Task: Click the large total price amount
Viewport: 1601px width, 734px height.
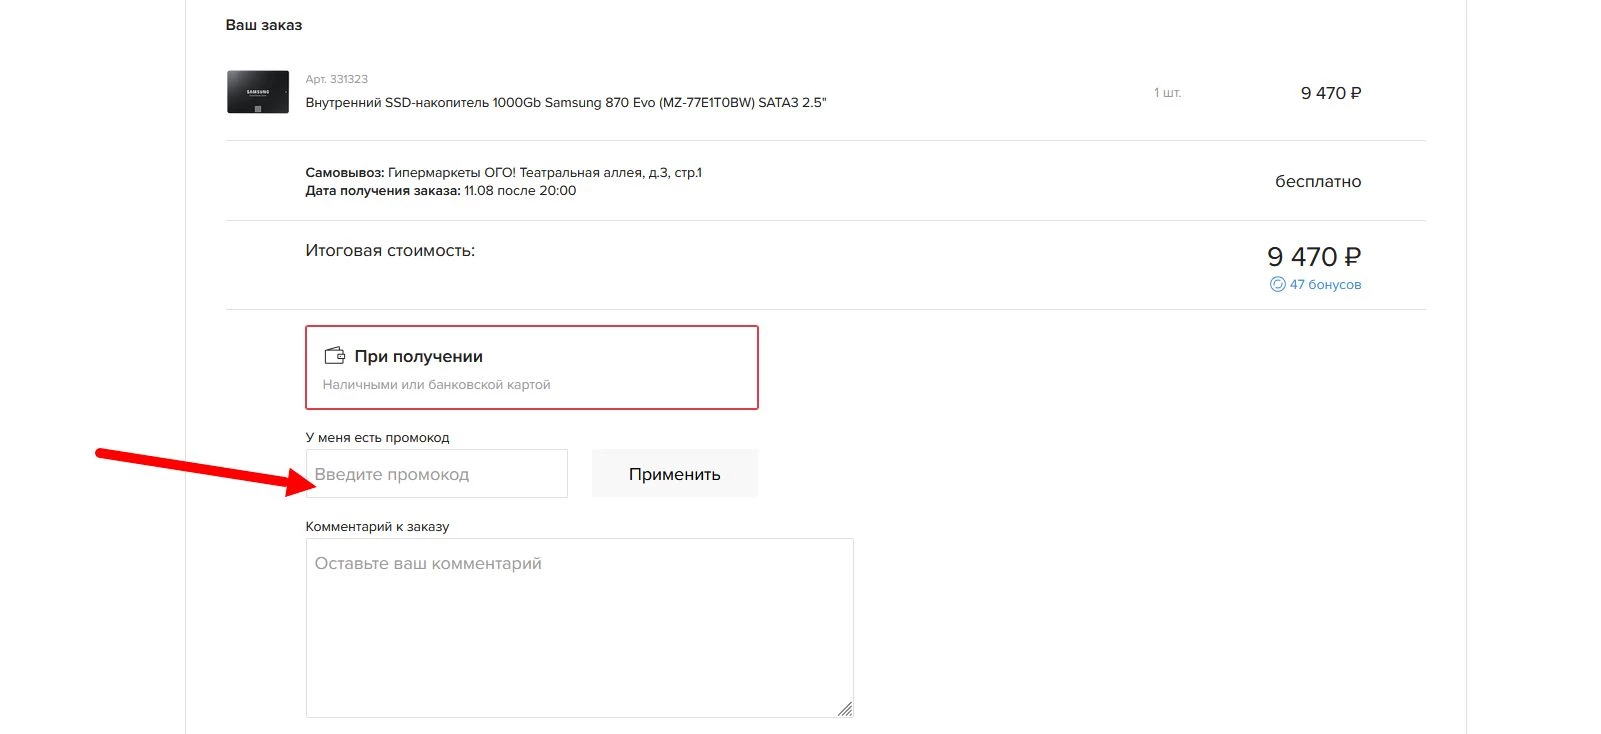Action: pyautogui.click(x=1313, y=257)
